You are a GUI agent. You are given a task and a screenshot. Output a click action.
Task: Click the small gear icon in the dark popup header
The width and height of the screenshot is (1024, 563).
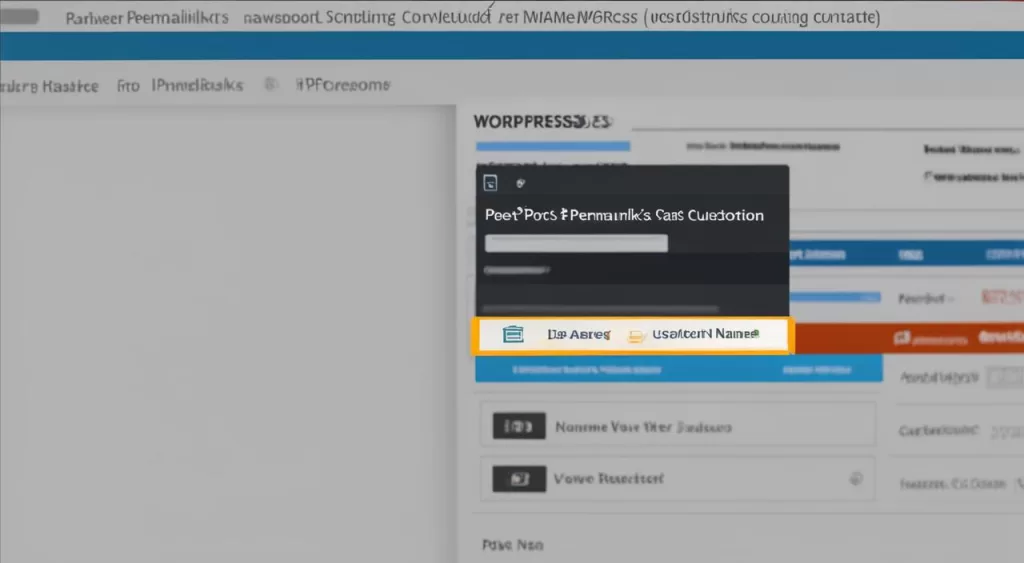(x=520, y=184)
